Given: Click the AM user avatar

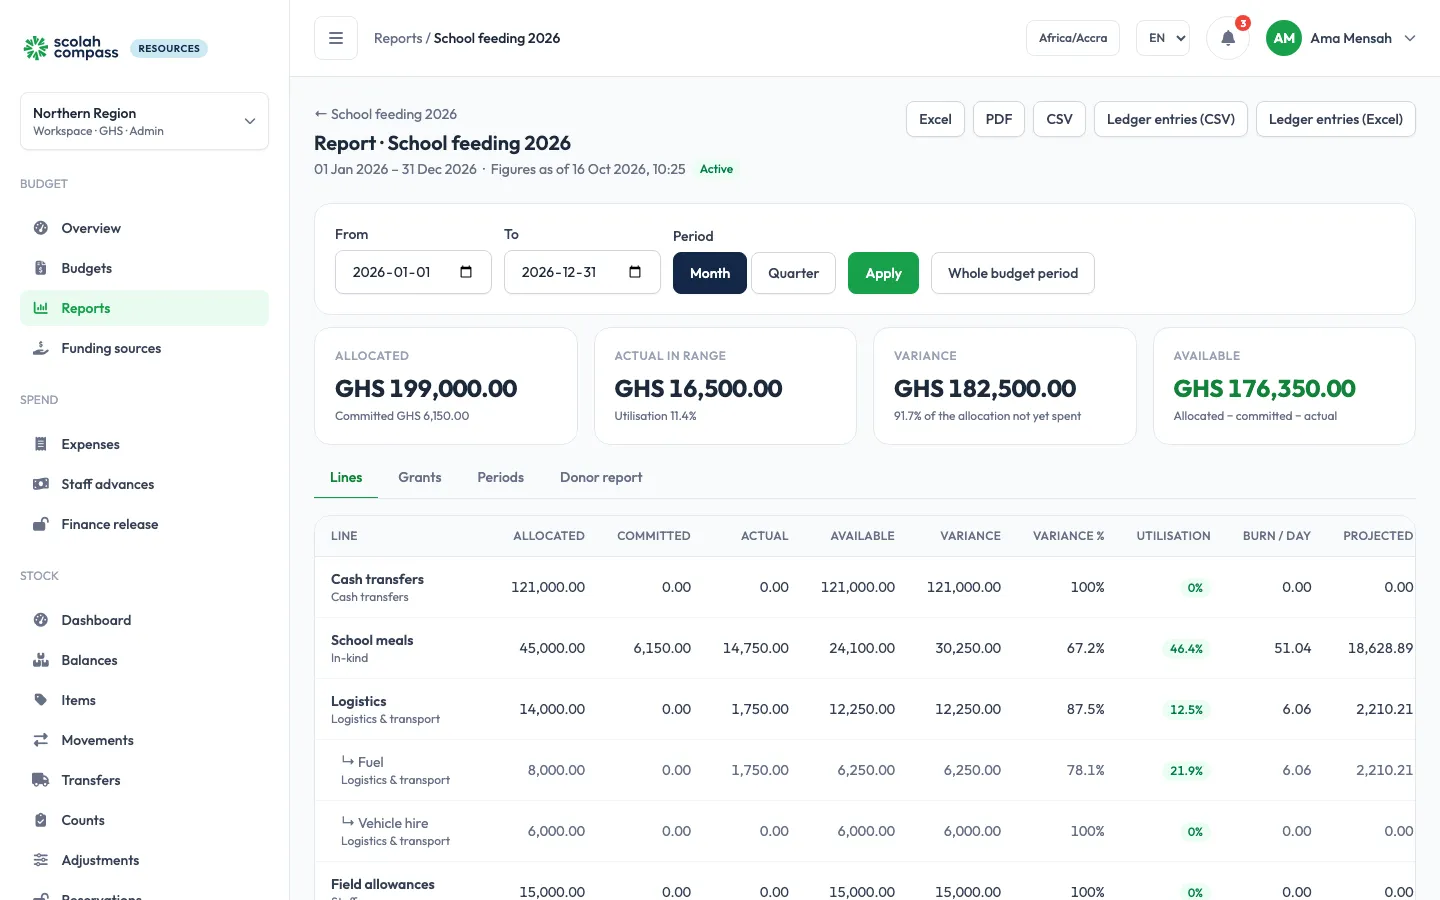Looking at the screenshot, I should click(x=1284, y=38).
